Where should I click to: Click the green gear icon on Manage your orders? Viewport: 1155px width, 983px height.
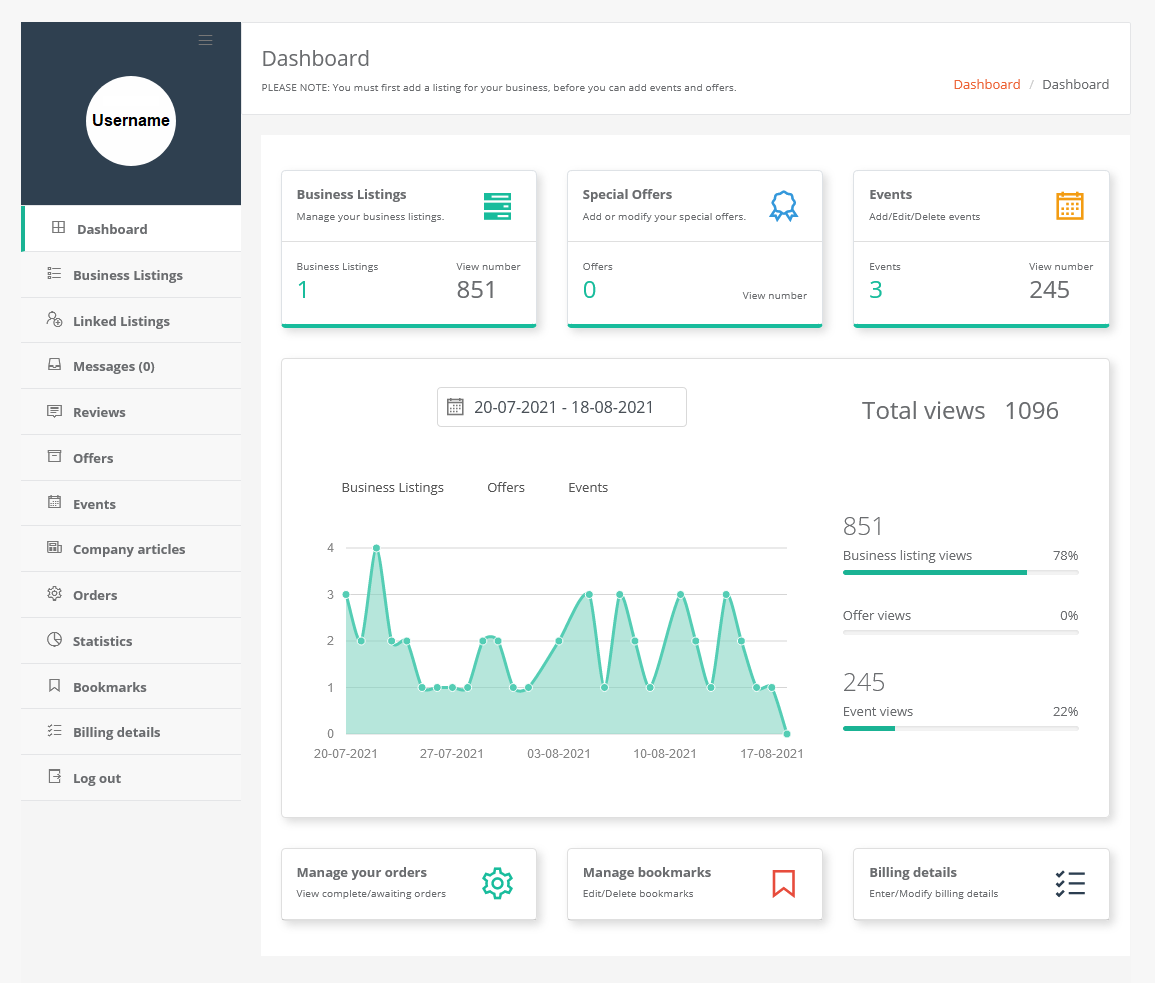(x=497, y=883)
